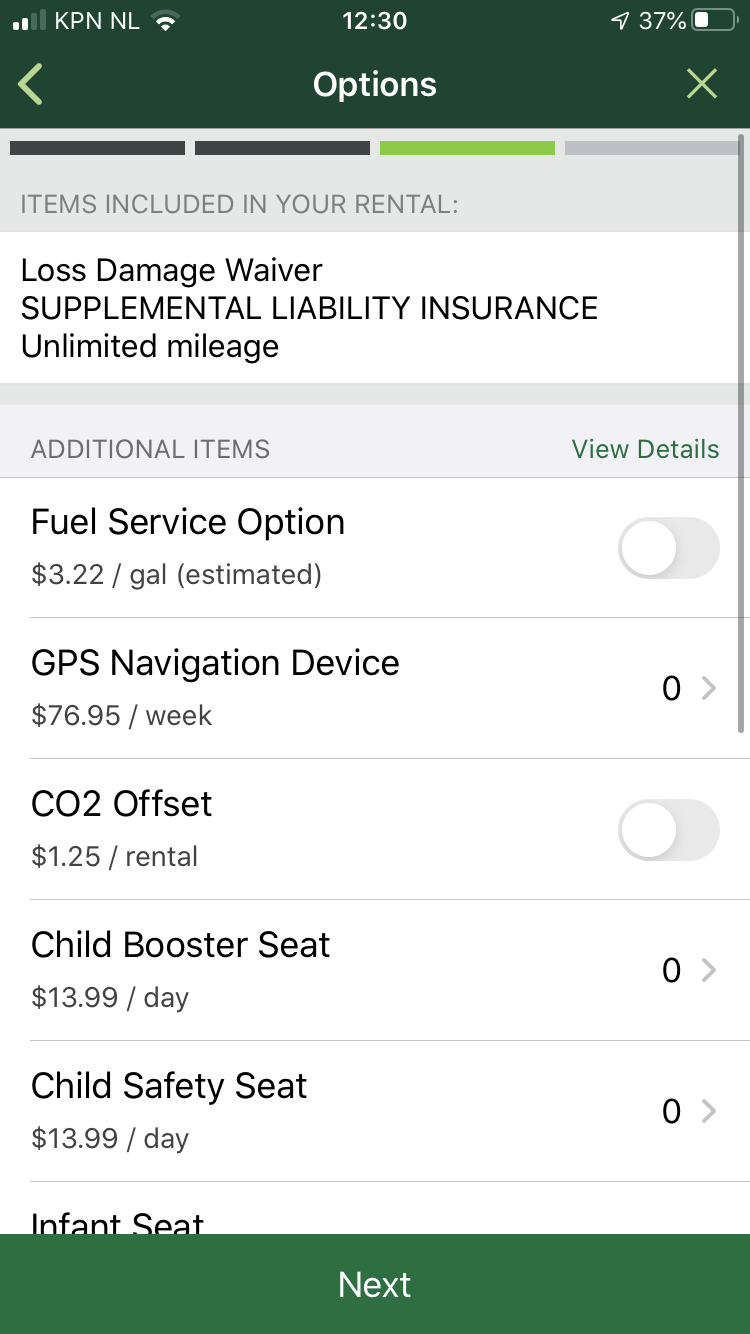Enable the Fuel Service Option switch
Screen dimensions: 750x1334
(668, 548)
